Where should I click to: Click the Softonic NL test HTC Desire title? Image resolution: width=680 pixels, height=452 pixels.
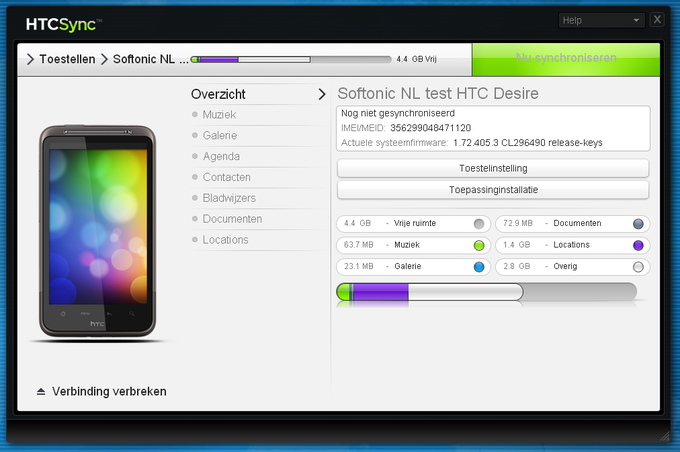pyautogui.click(x=438, y=93)
